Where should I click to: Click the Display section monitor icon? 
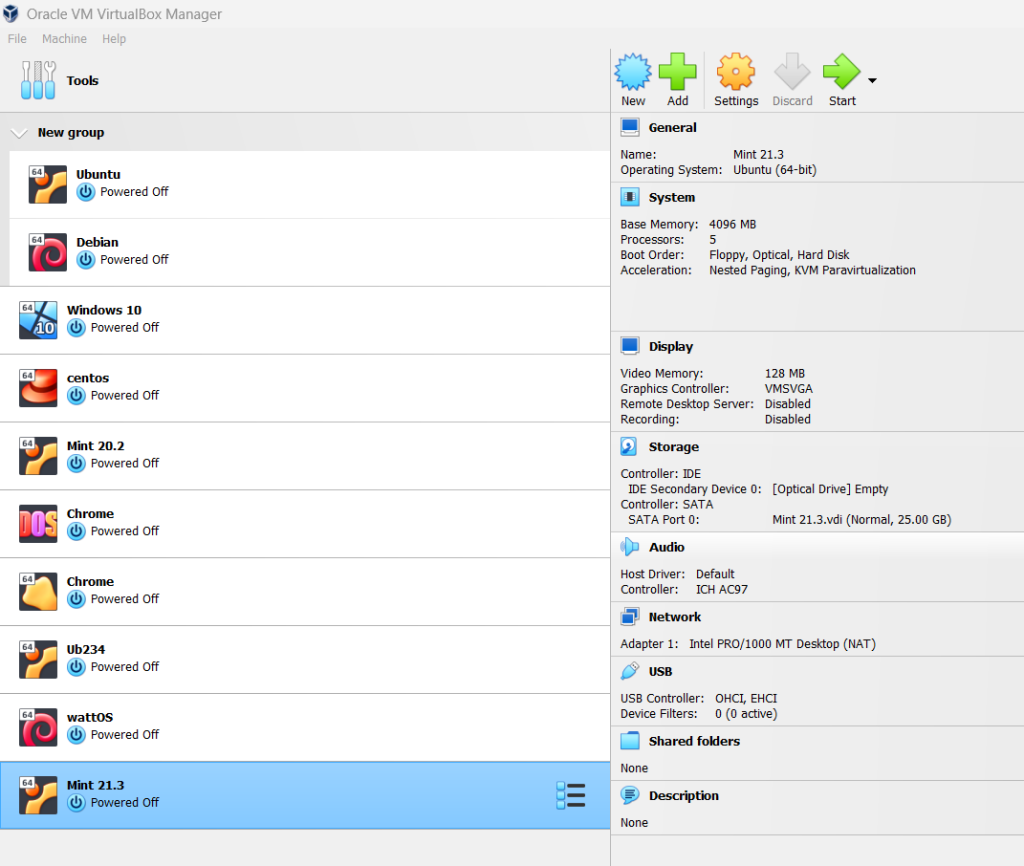pos(630,346)
